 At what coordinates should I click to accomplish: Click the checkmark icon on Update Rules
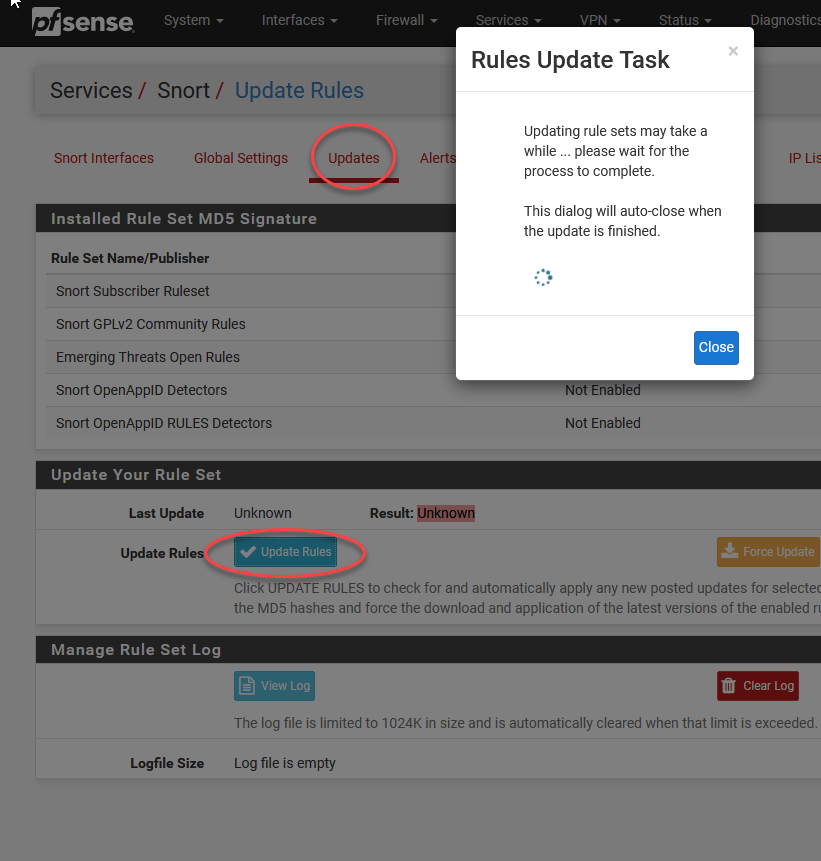click(x=248, y=552)
